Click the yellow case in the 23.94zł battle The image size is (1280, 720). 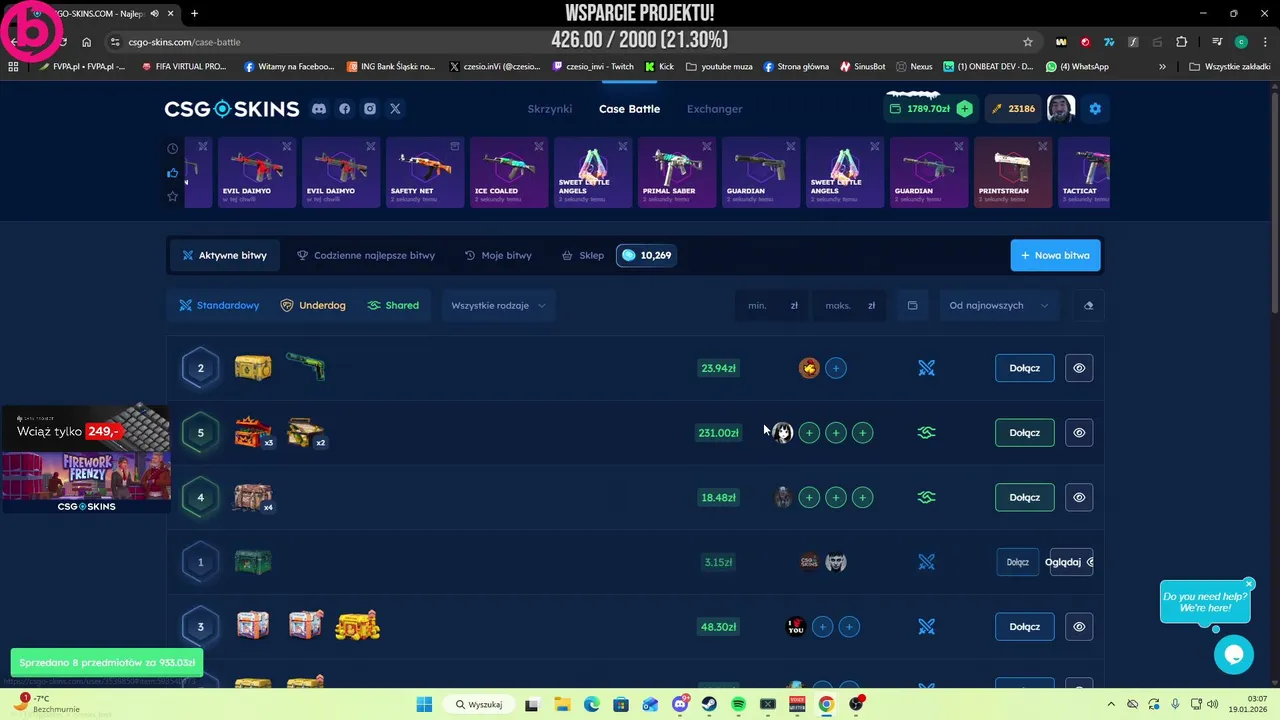tap(253, 368)
